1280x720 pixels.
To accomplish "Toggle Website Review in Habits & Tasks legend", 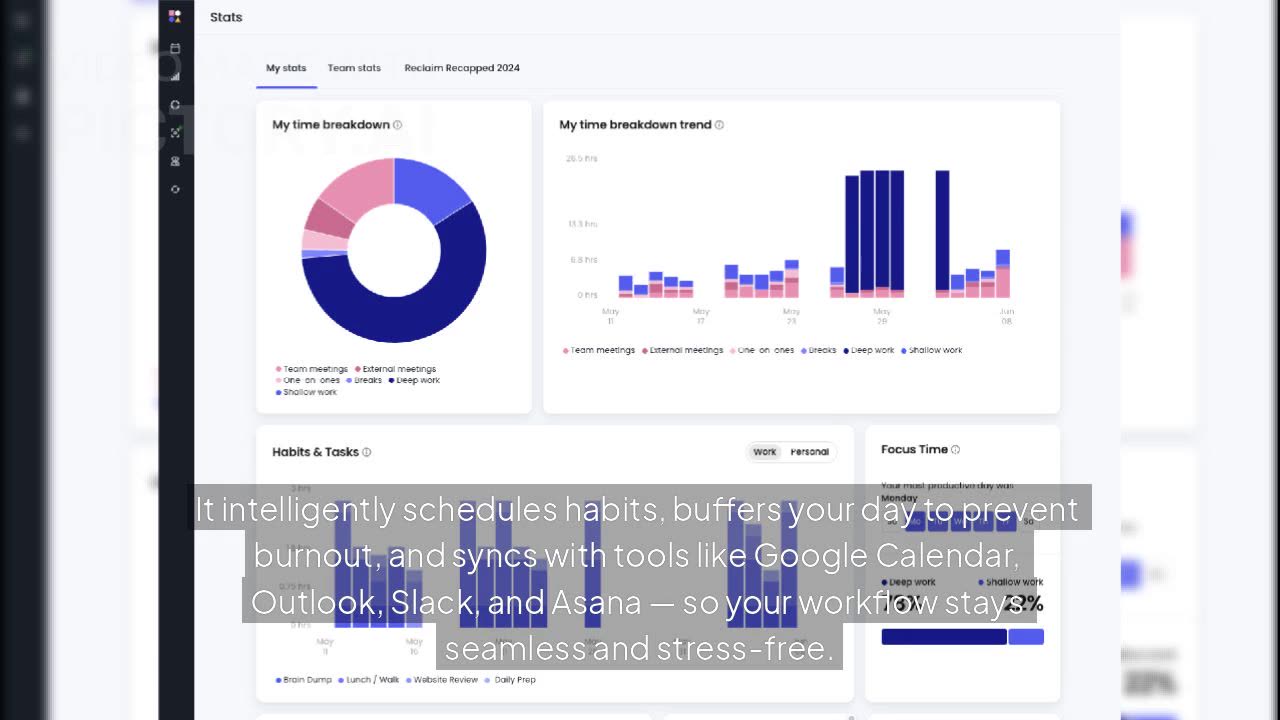I will (x=441, y=680).
